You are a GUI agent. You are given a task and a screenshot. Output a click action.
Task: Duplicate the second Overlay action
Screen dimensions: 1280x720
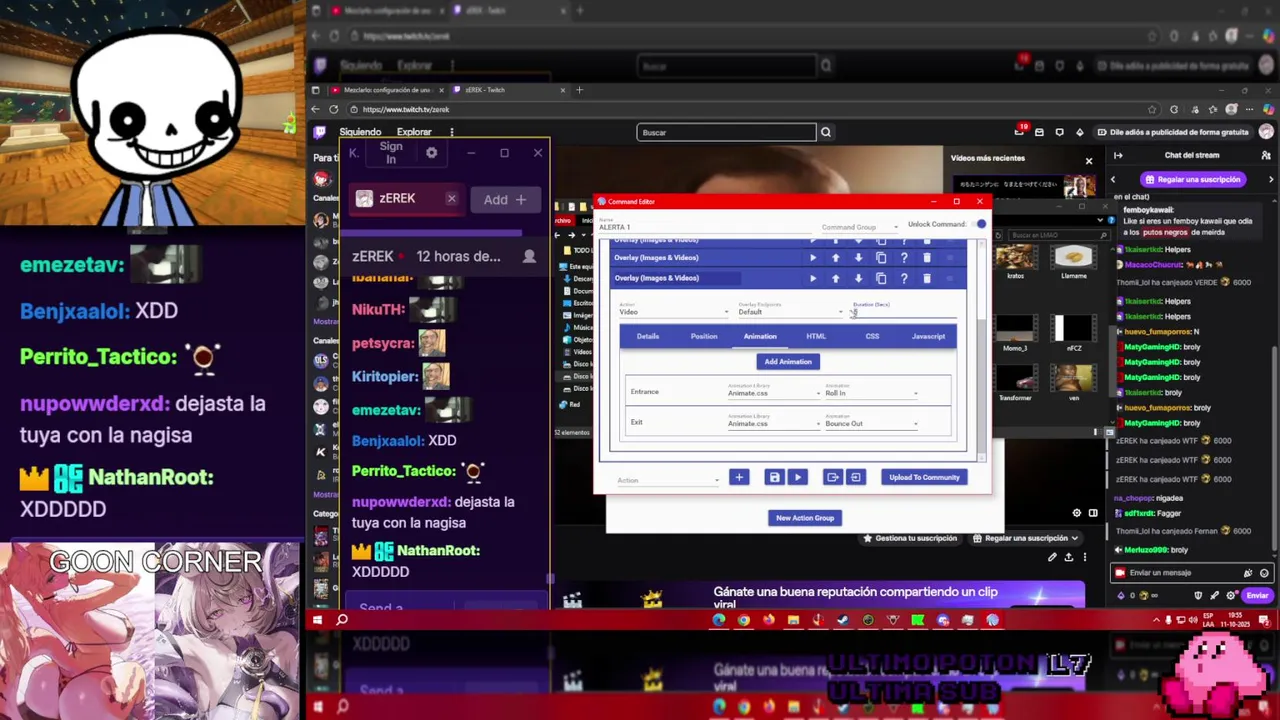pyautogui.click(x=881, y=258)
